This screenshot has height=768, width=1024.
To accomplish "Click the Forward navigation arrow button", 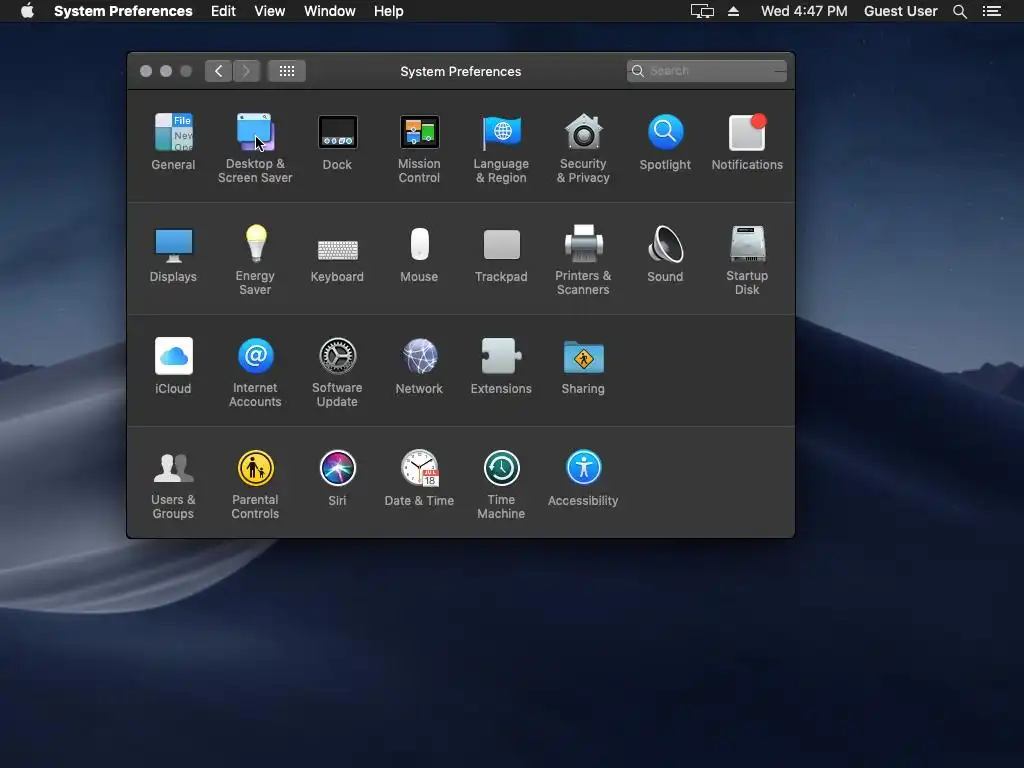I will pyautogui.click(x=246, y=71).
